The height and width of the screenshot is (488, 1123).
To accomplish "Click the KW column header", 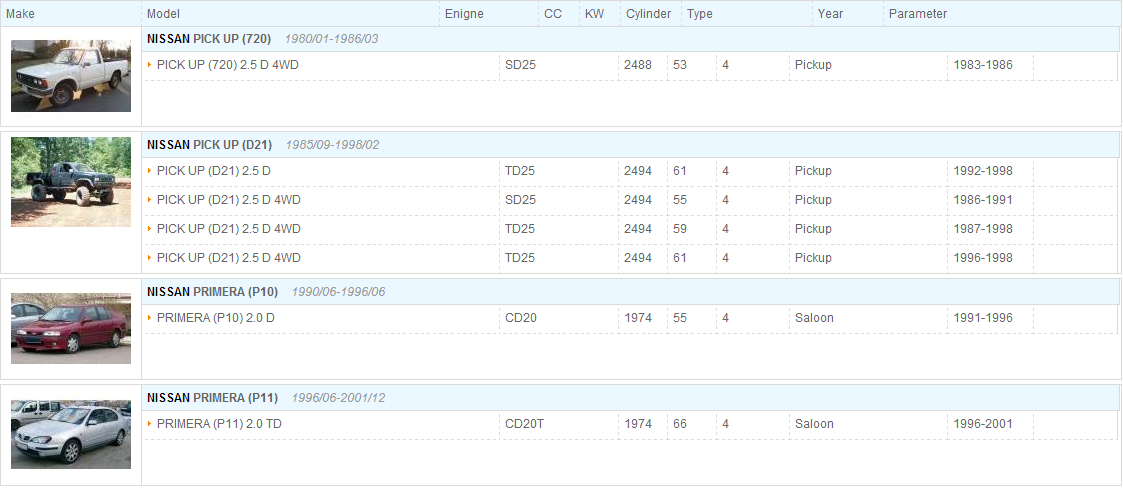I will point(594,14).
